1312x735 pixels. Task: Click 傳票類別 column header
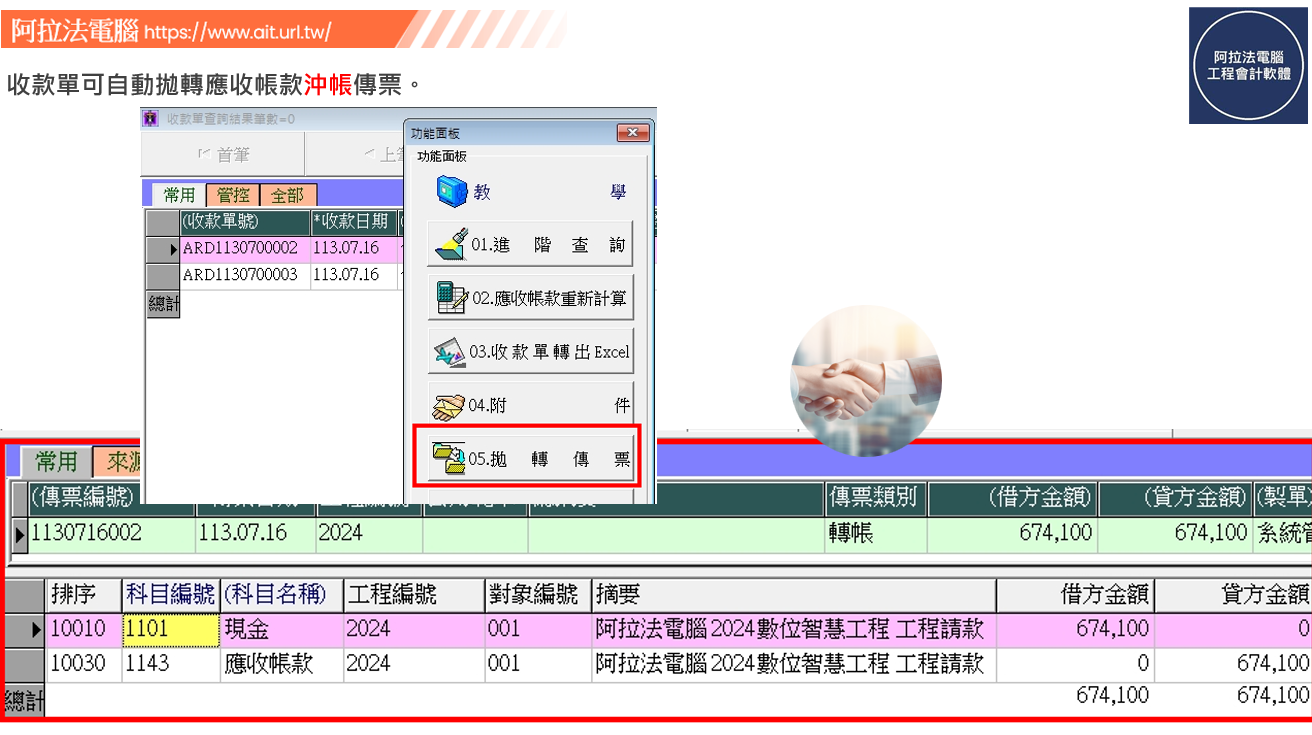click(x=876, y=496)
